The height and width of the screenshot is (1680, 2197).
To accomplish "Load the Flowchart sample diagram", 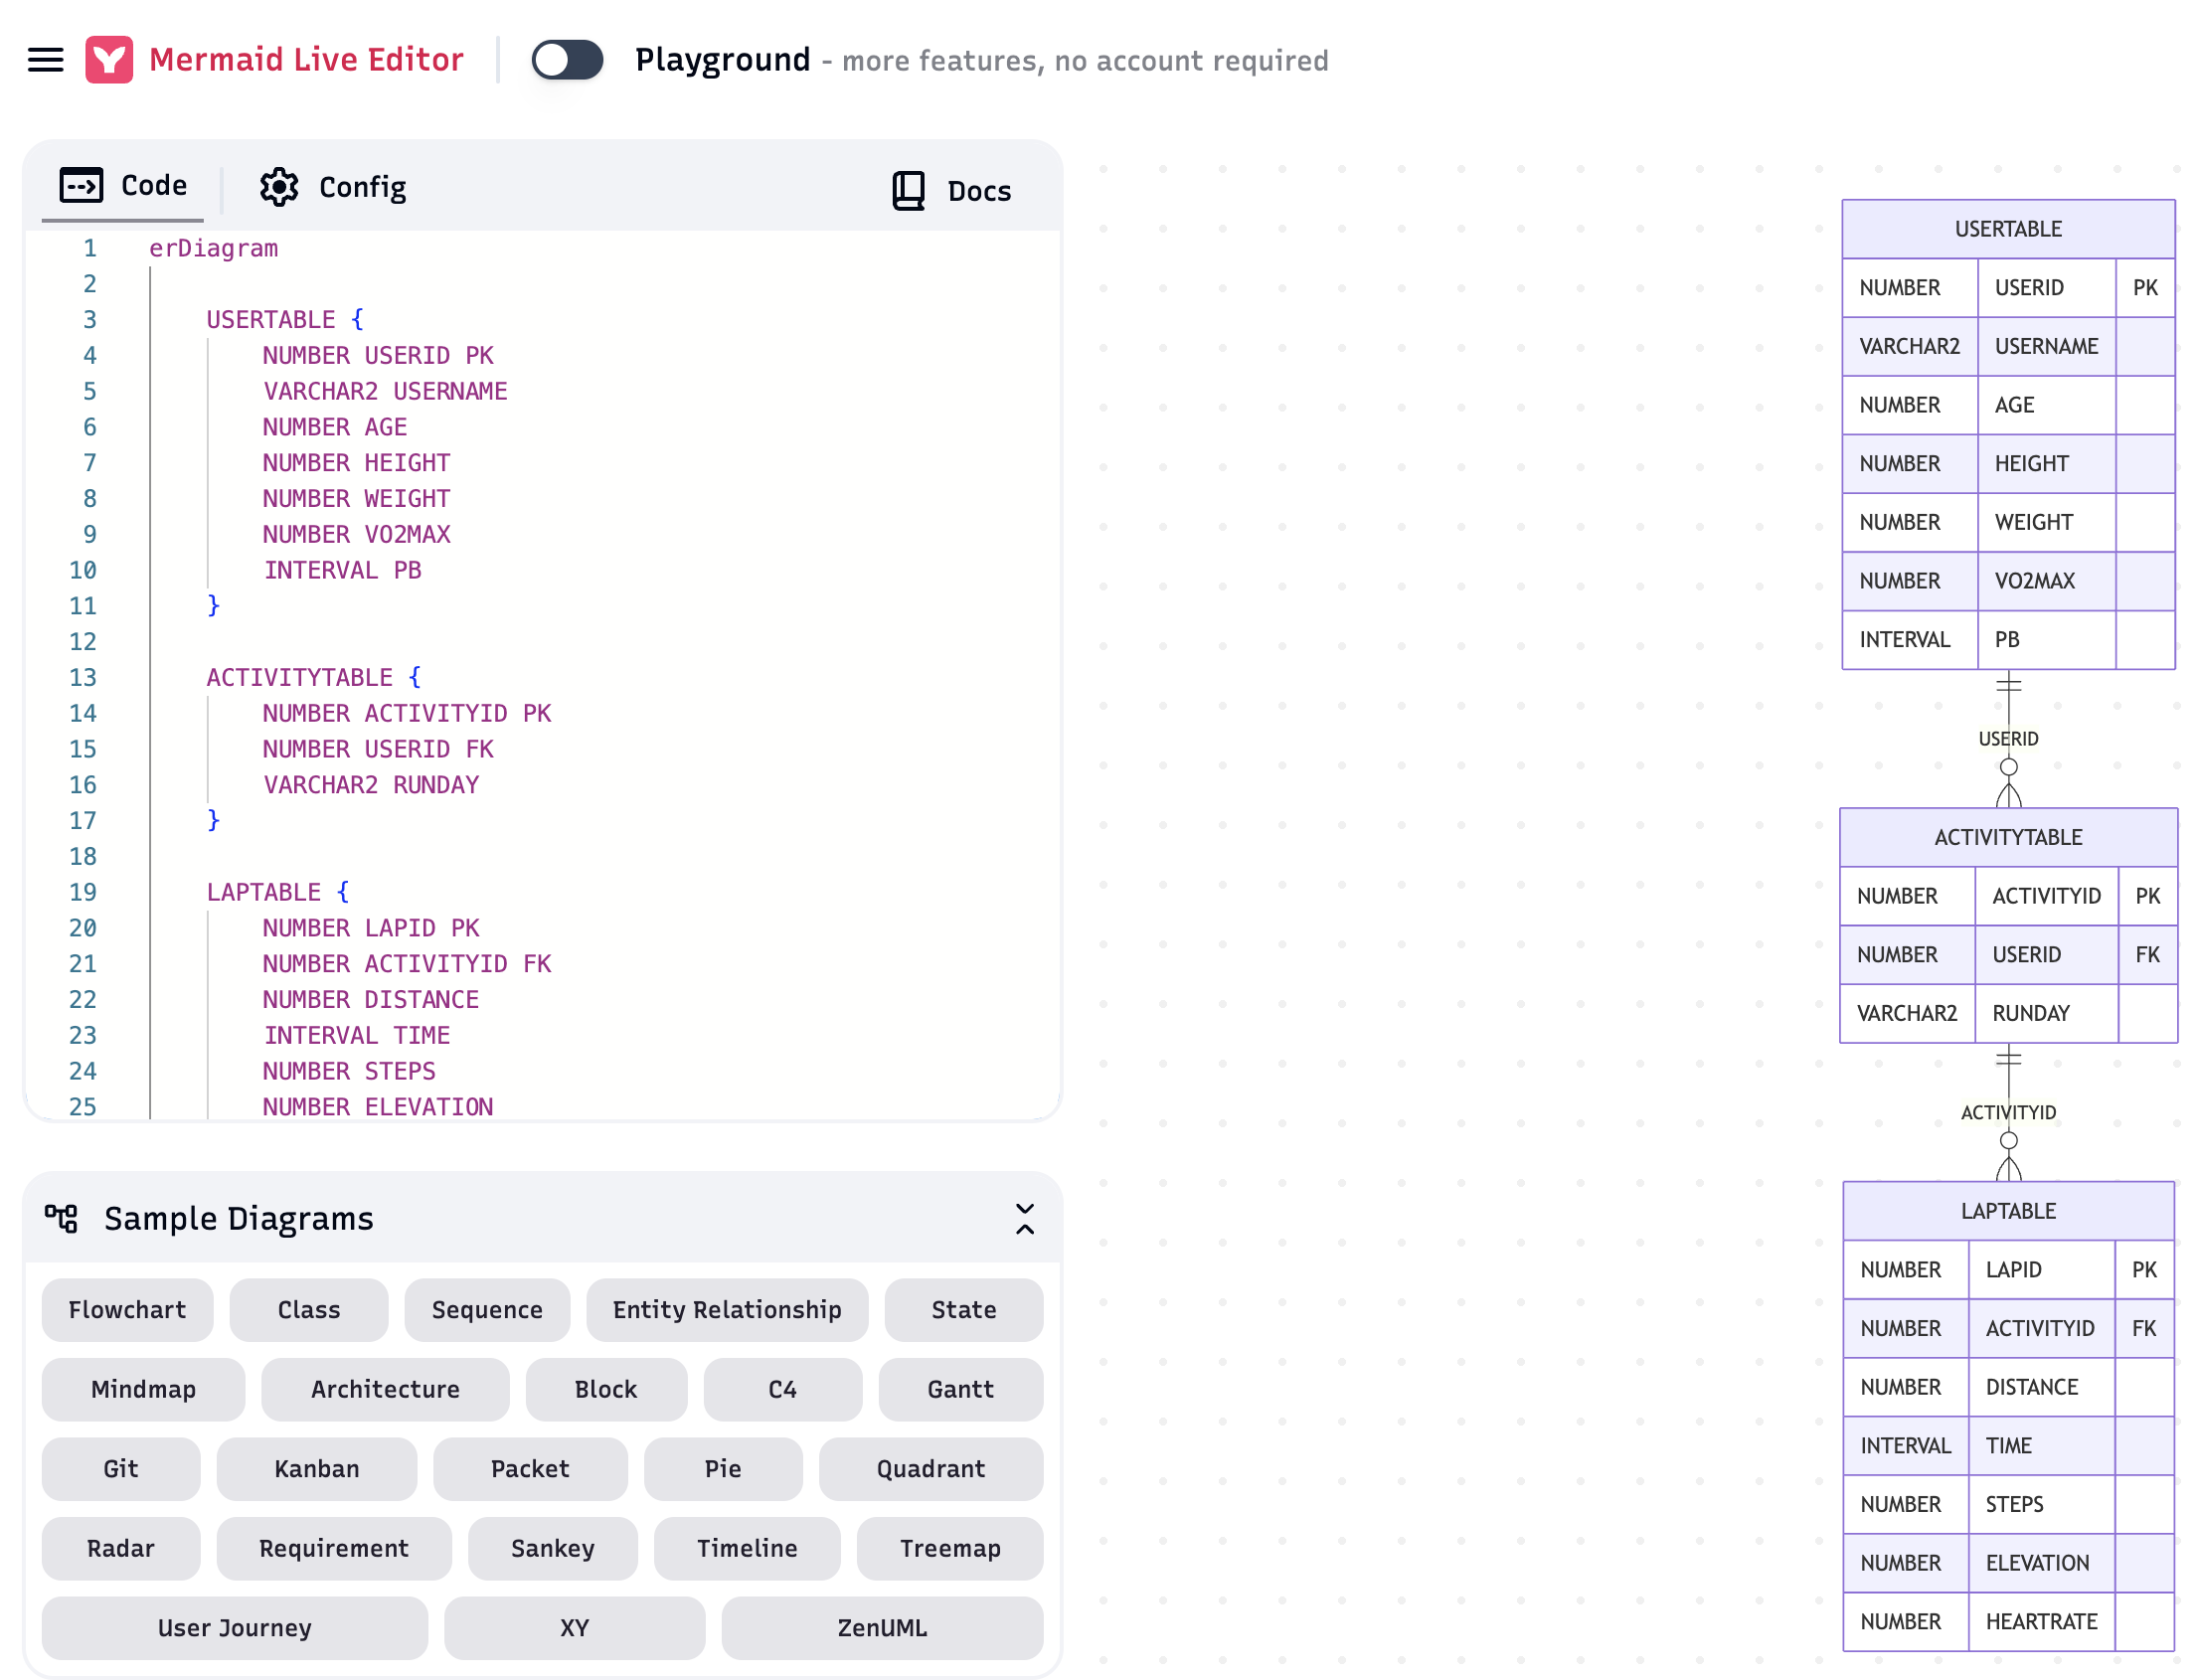I will [127, 1310].
